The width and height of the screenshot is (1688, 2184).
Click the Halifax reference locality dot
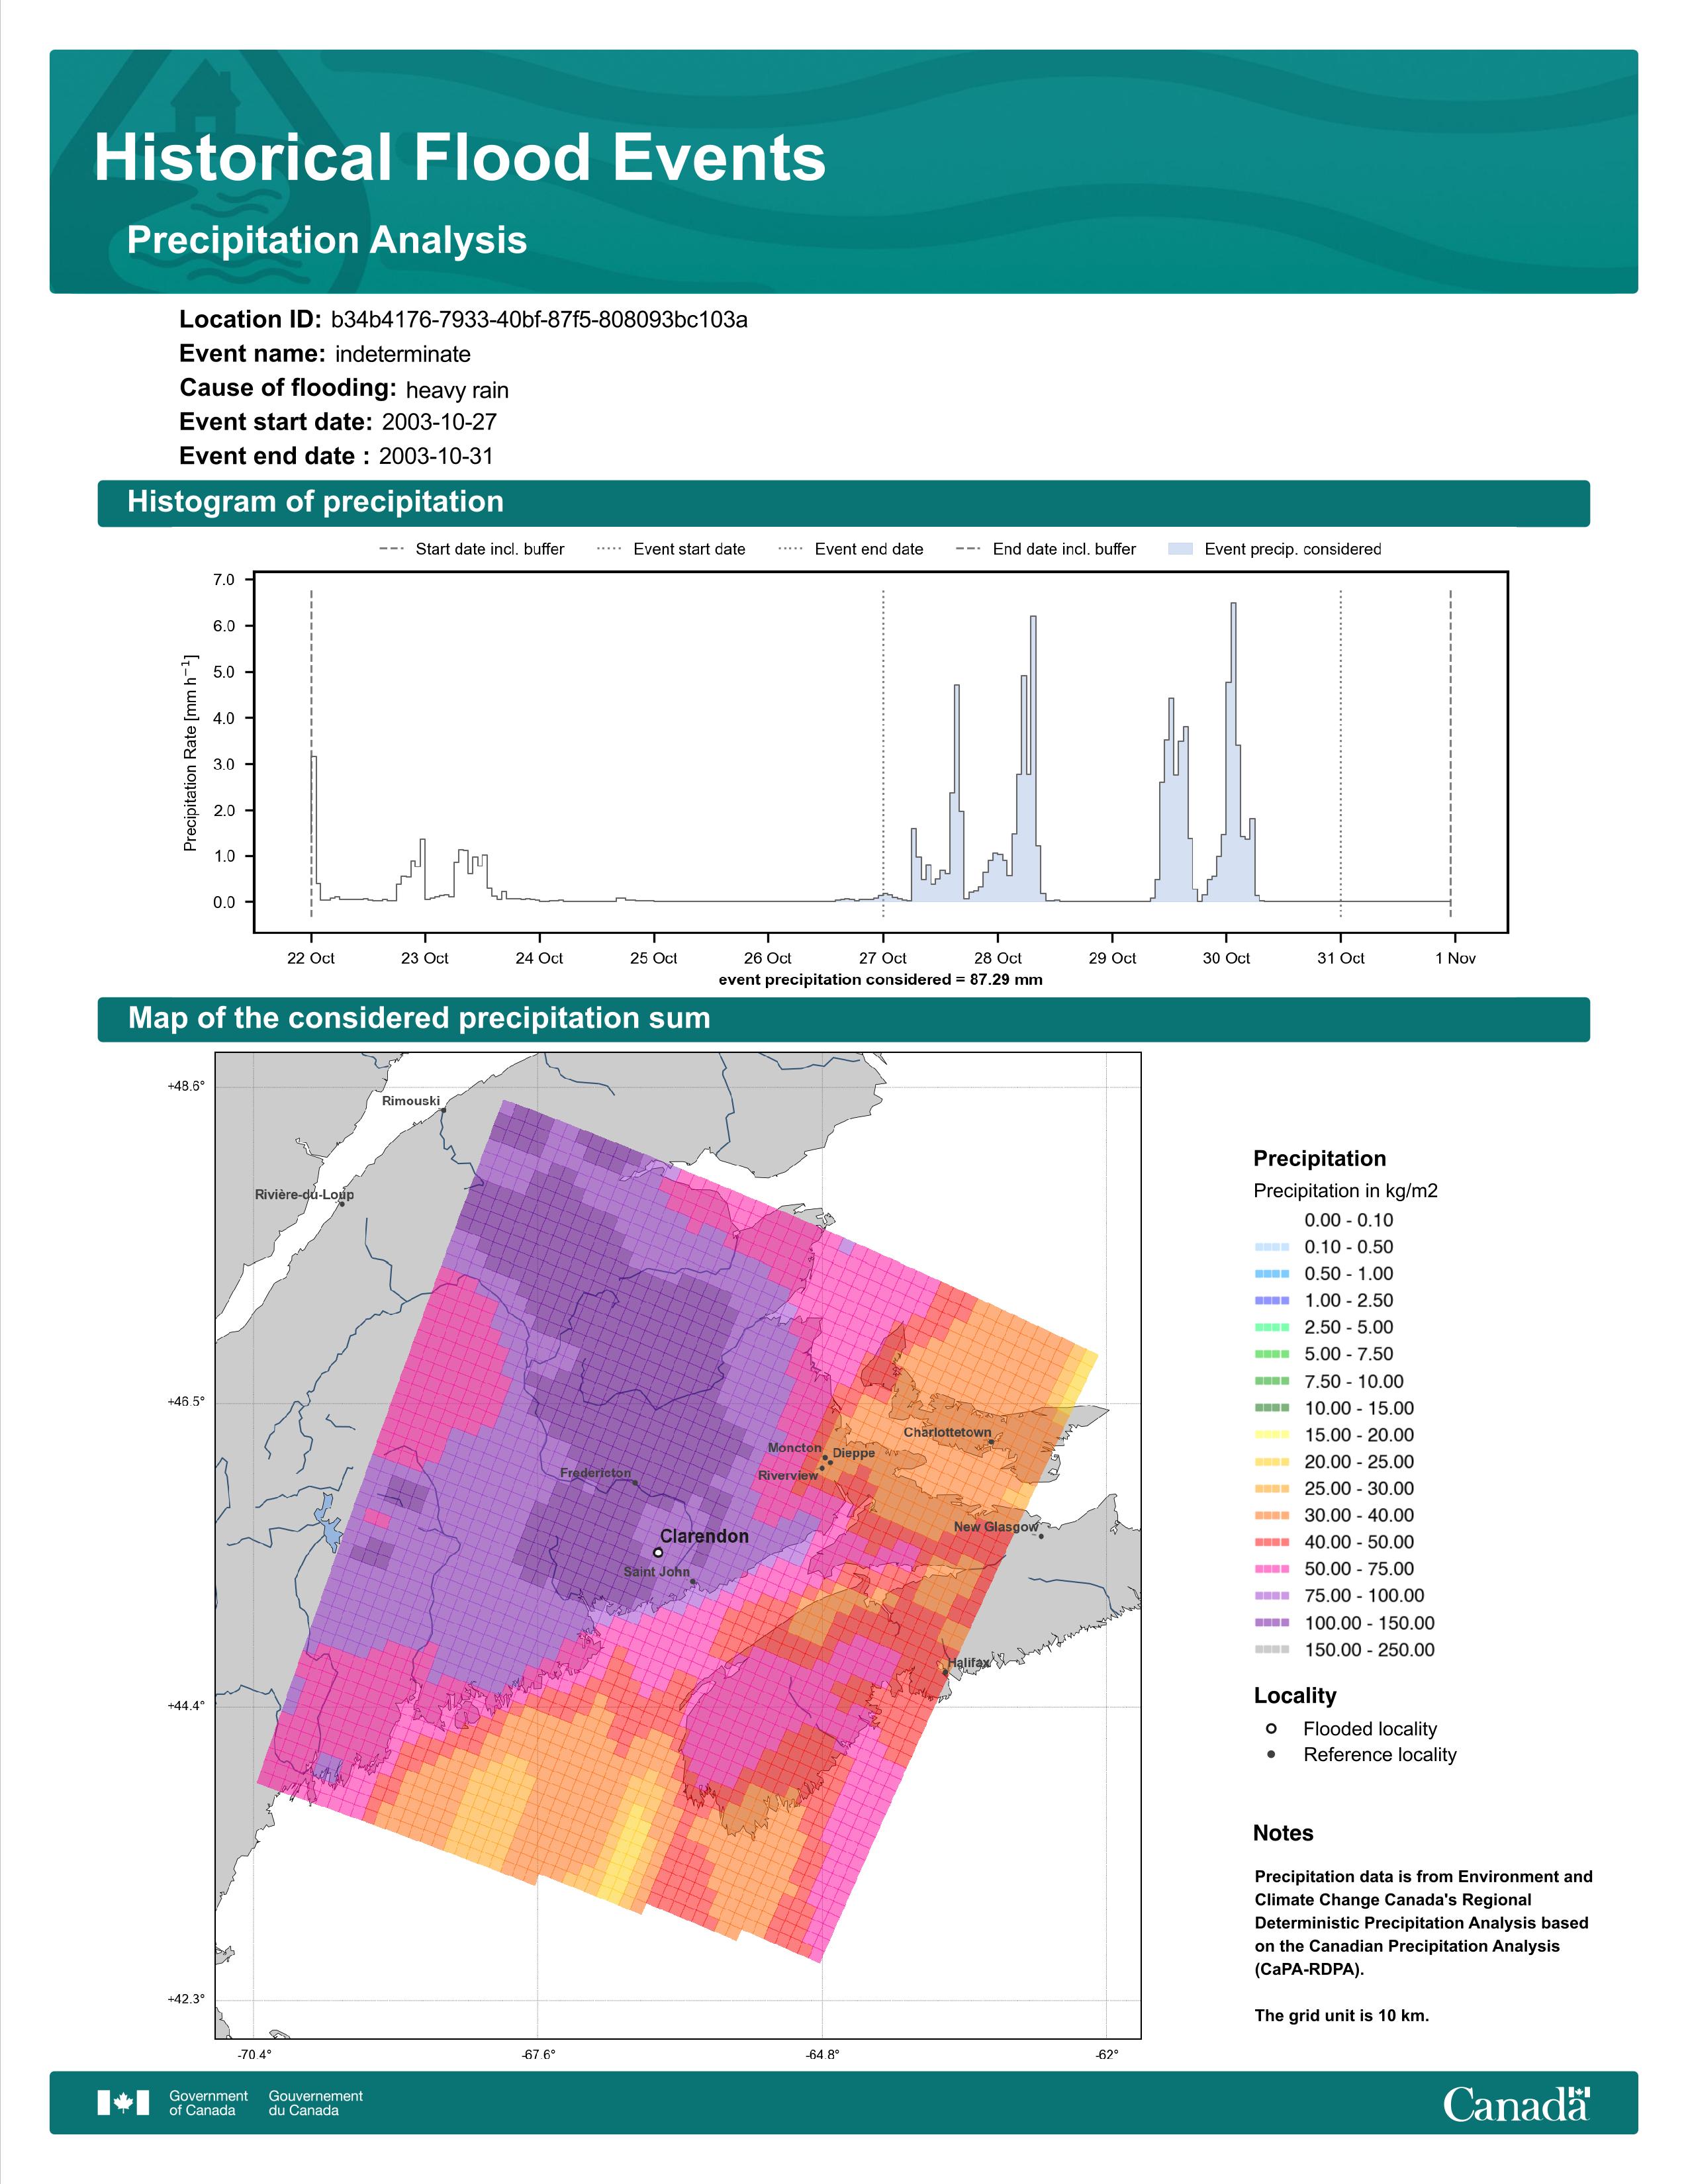pos(945,1671)
